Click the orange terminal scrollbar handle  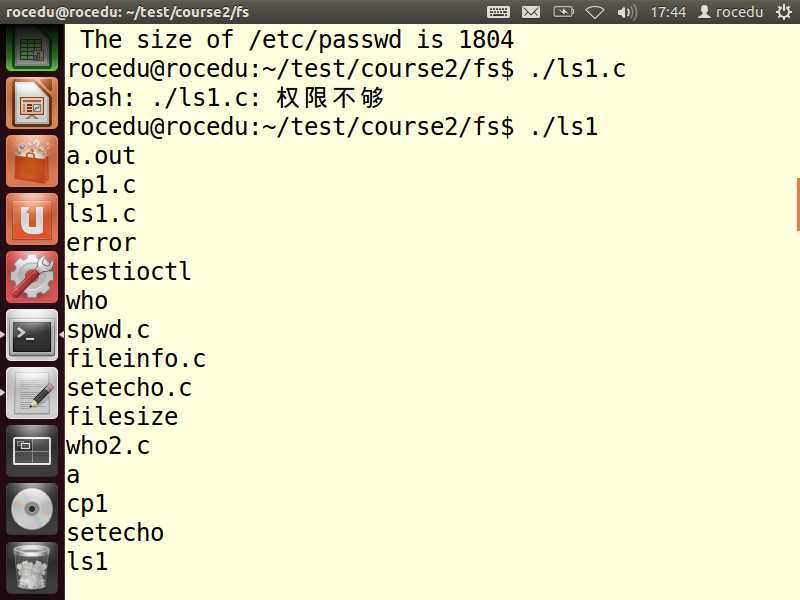(797, 204)
